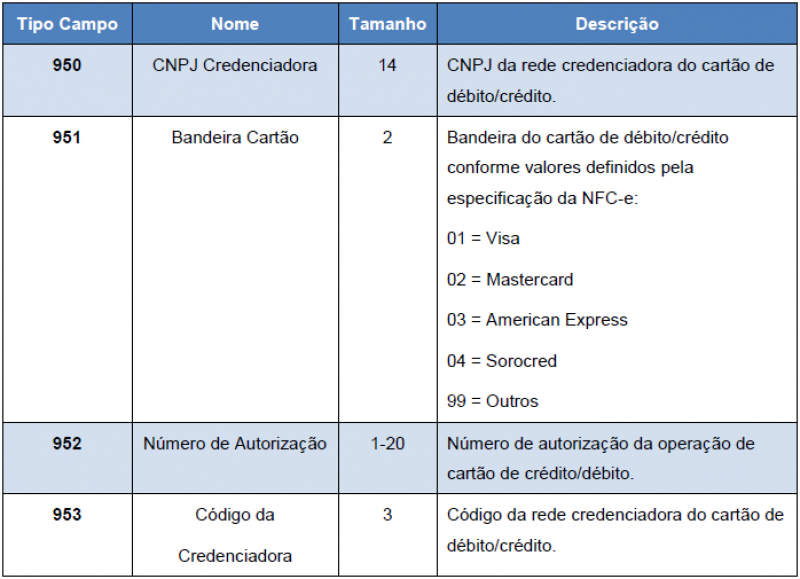Screen dimensions: 800x579
Task: Click the 02 = Mastercard entry
Action: pos(510,280)
